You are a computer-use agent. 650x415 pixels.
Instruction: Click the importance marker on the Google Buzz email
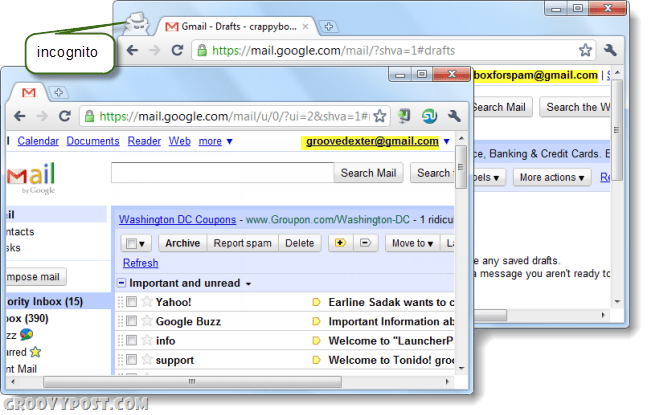[316, 321]
